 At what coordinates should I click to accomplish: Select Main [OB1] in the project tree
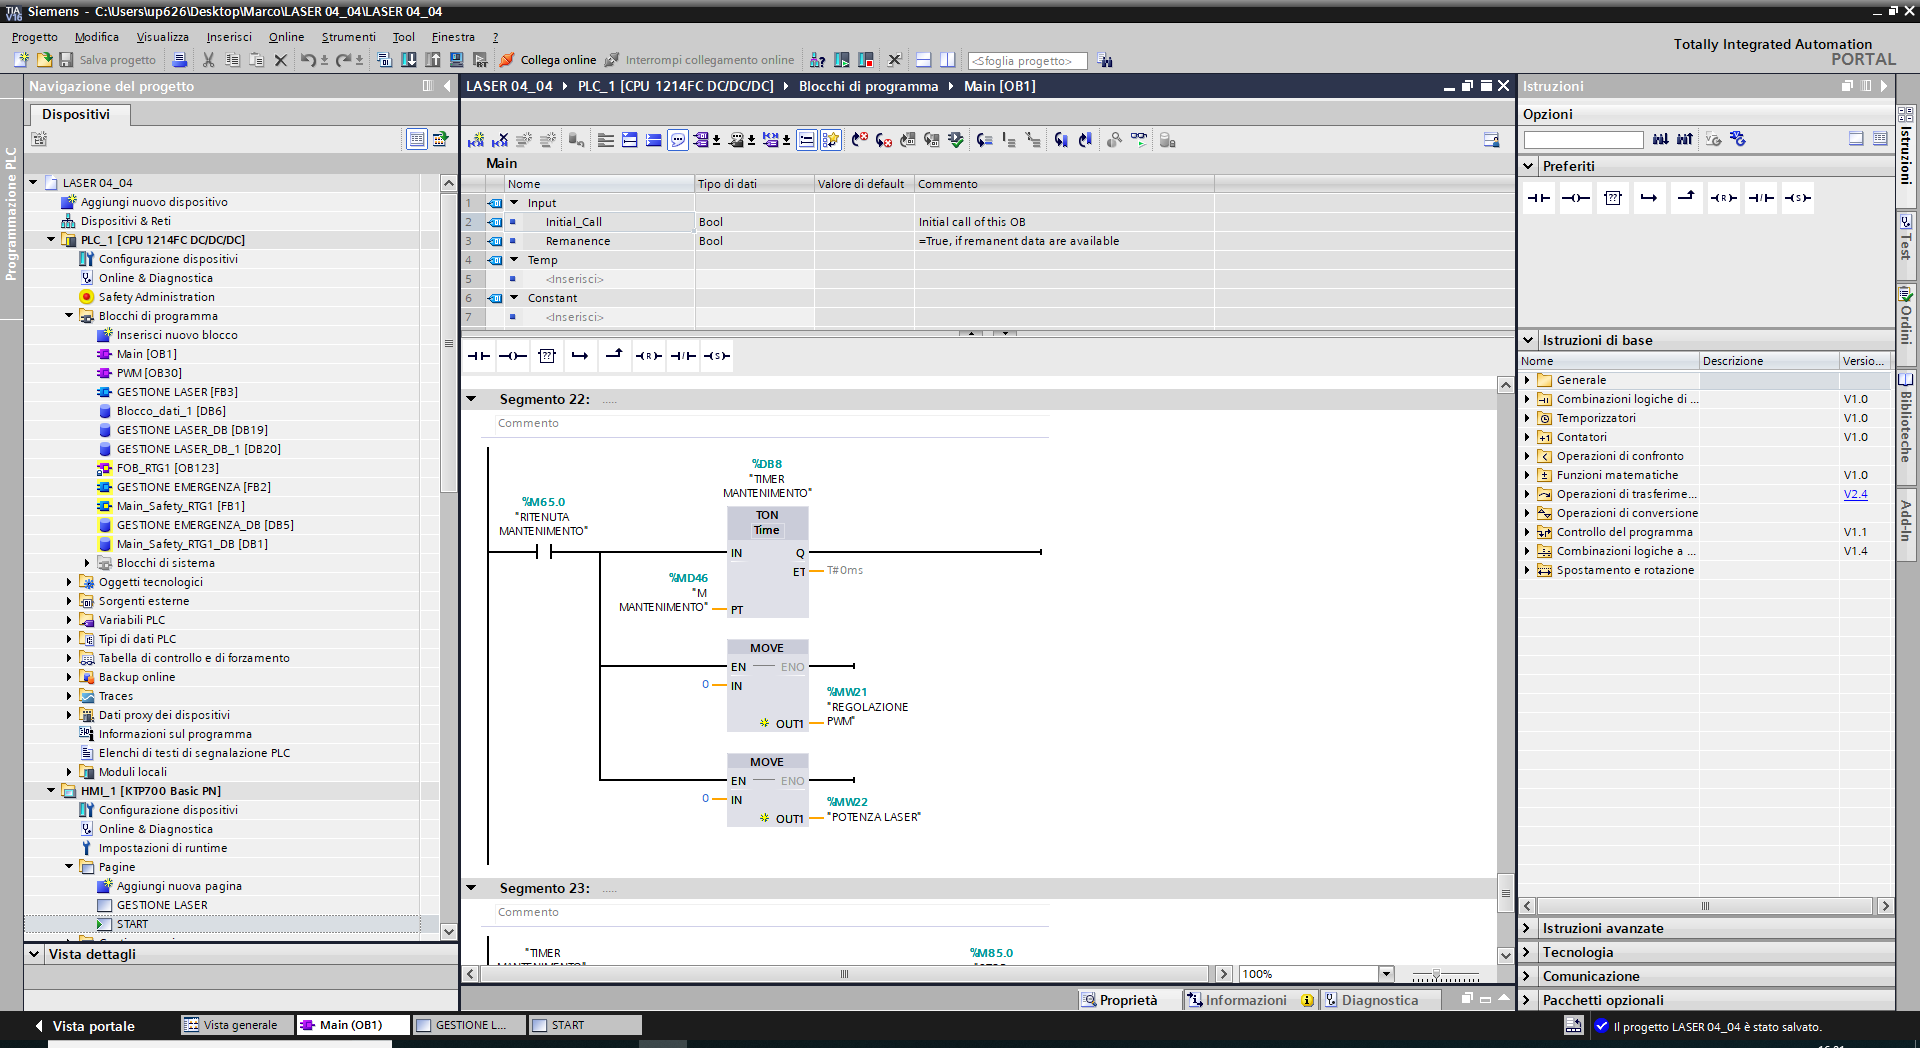tap(146, 354)
